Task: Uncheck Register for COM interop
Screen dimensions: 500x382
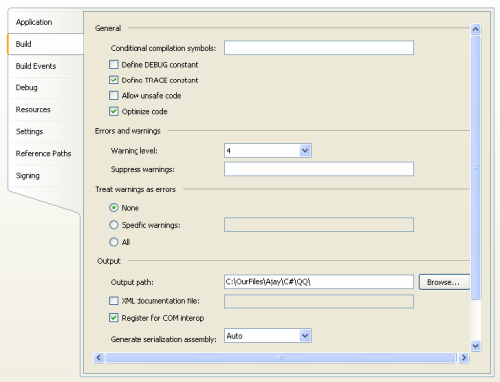Action: point(114,318)
